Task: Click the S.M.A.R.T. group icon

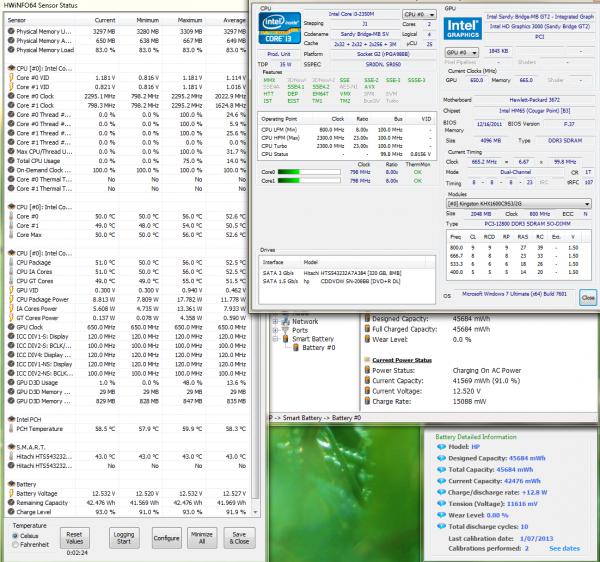Action: click(11, 447)
